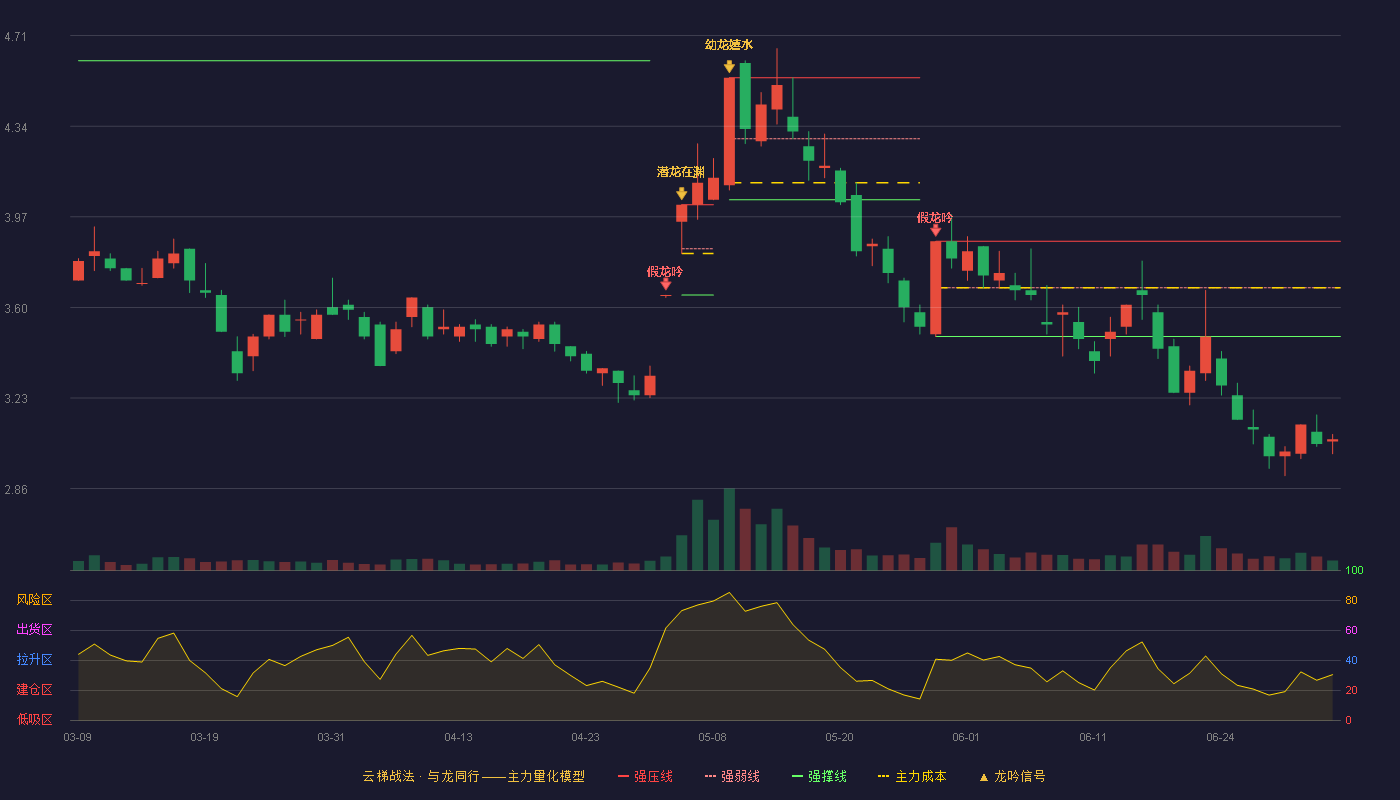Click the 03-09 date label

click(77, 737)
